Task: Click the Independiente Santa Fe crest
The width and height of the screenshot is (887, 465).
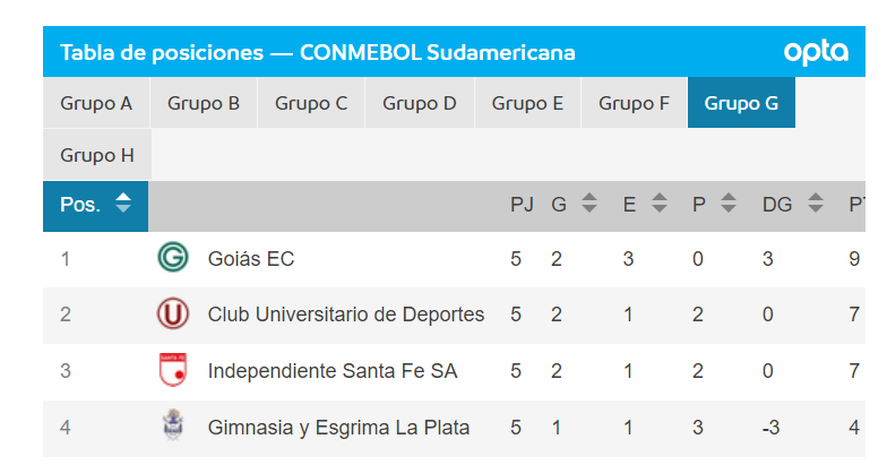Action: (172, 371)
